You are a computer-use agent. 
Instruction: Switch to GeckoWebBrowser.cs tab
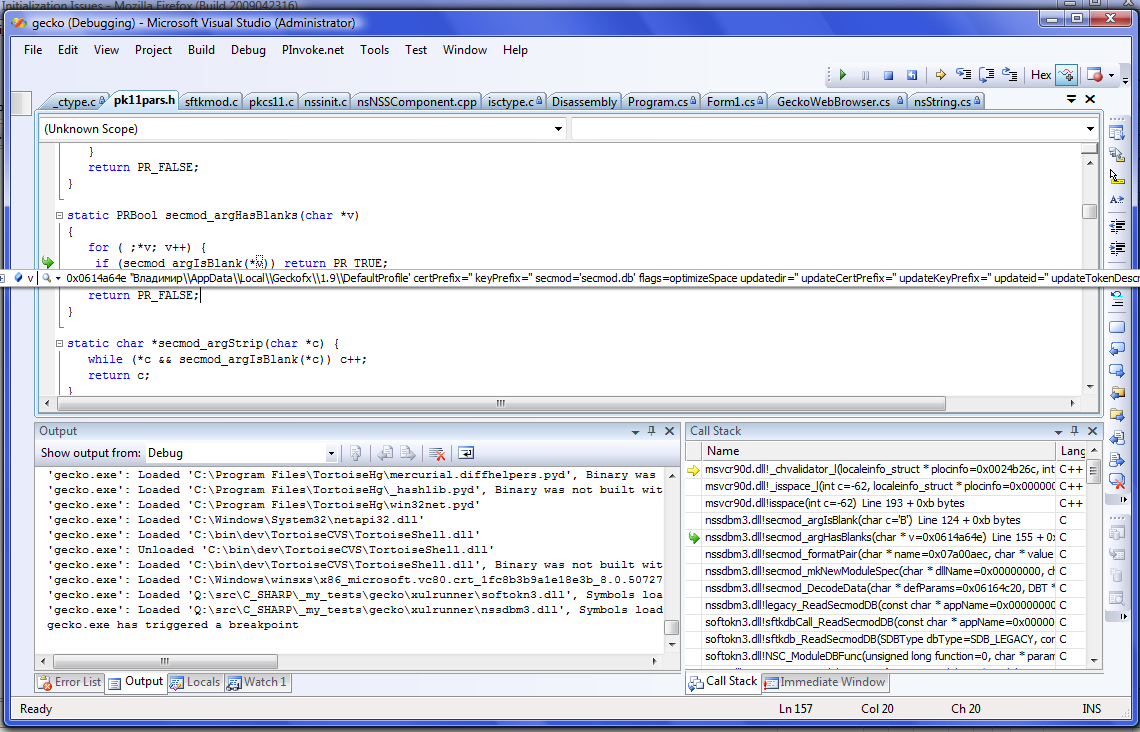pyautogui.click(x=836, y=102)
